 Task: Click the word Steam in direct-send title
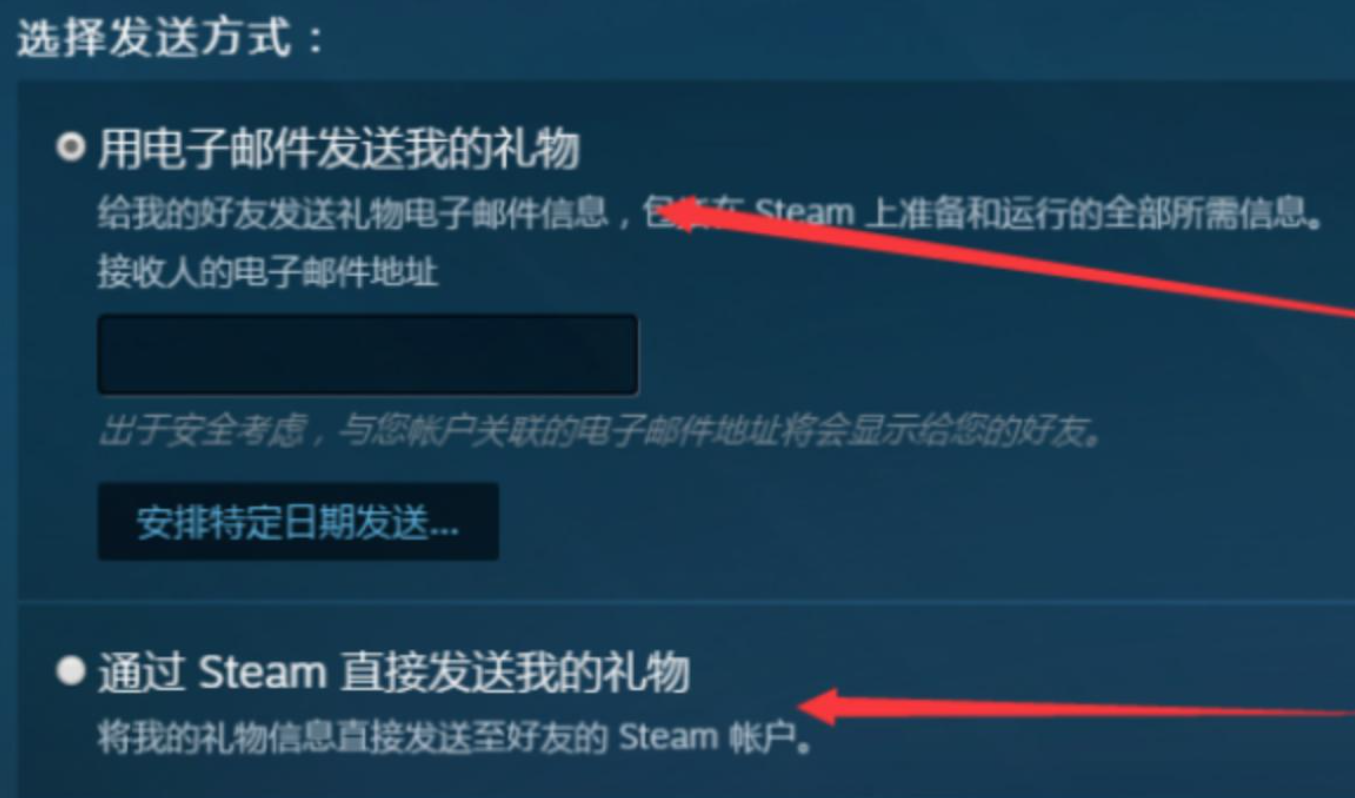(x=263, y=672)
